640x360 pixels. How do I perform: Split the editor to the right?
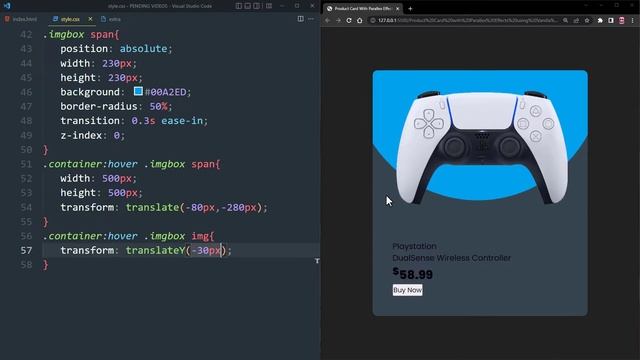coord(300,19)
